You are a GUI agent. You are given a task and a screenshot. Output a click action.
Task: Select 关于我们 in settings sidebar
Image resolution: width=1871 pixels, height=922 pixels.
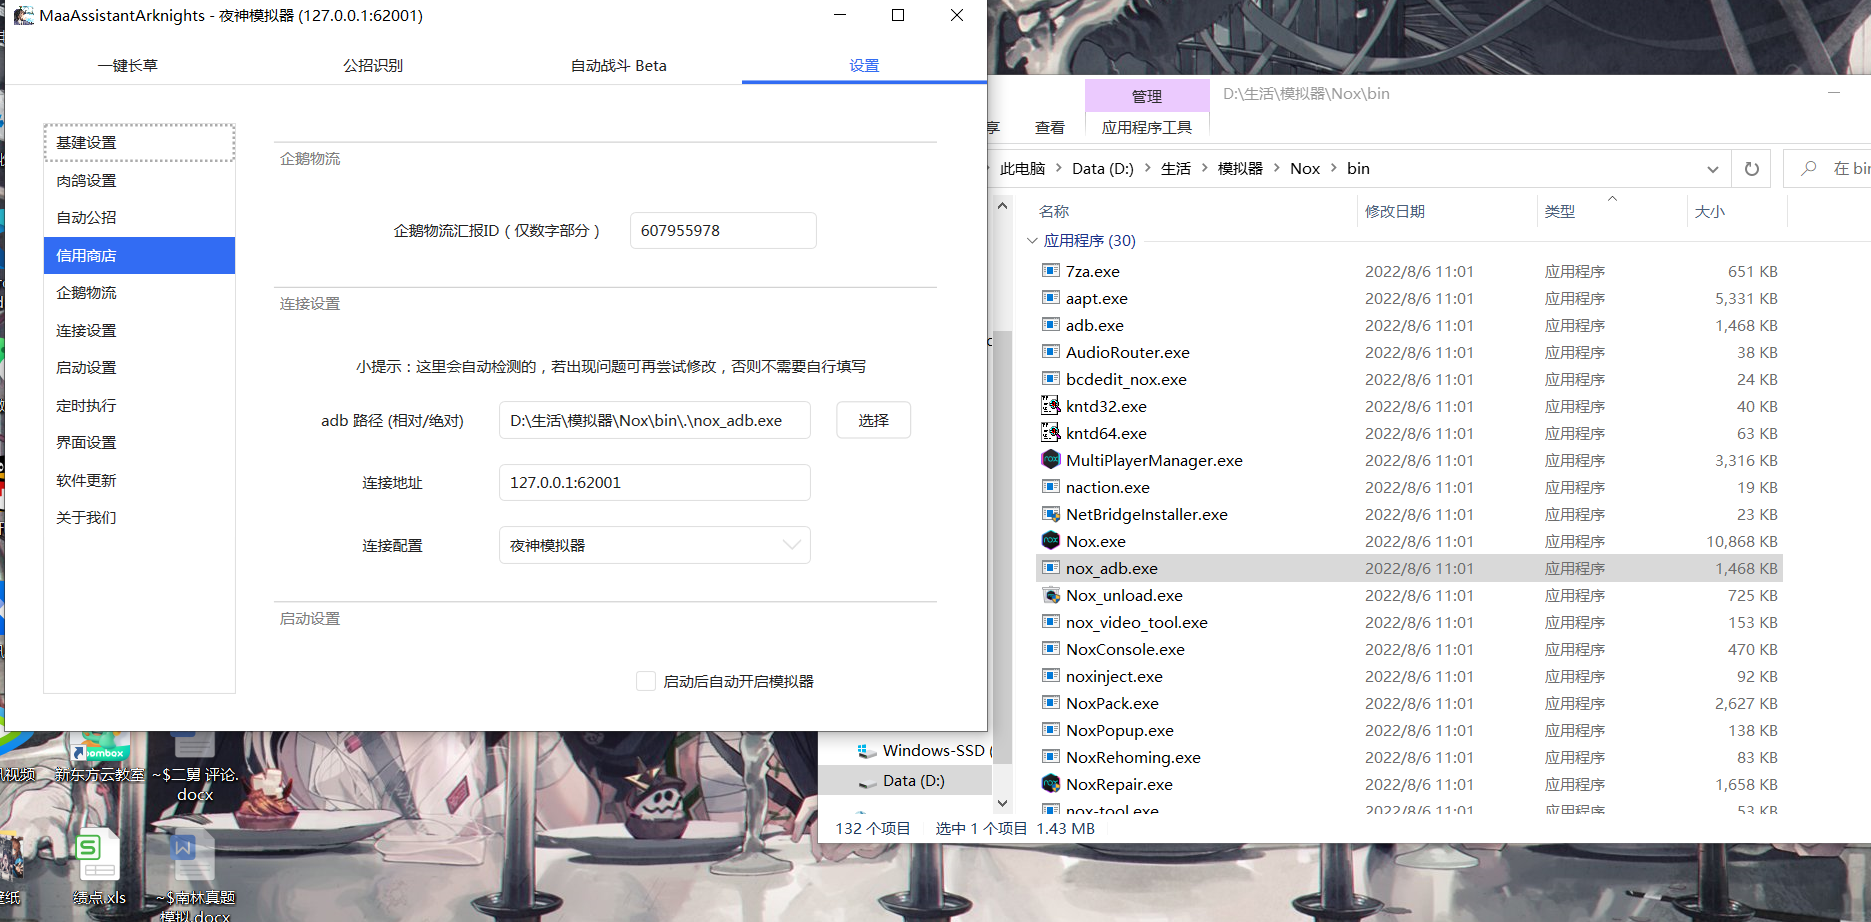[x=139, y=518]
